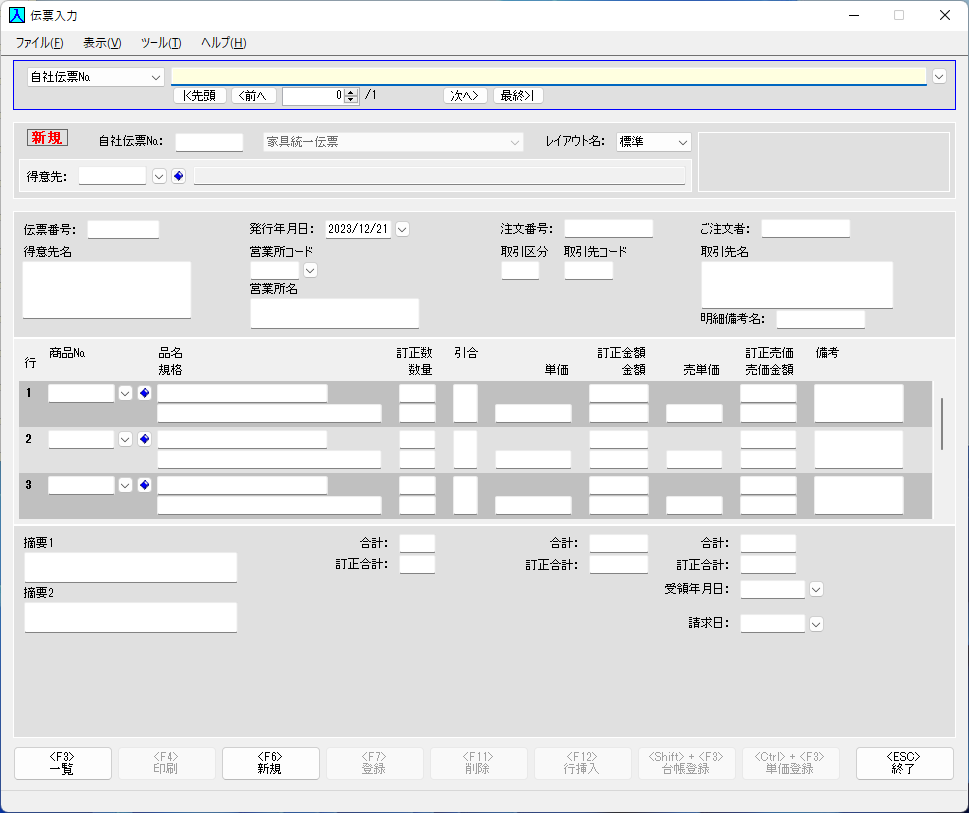
Task: Click the 取引区分 input field
Action: 520,271
